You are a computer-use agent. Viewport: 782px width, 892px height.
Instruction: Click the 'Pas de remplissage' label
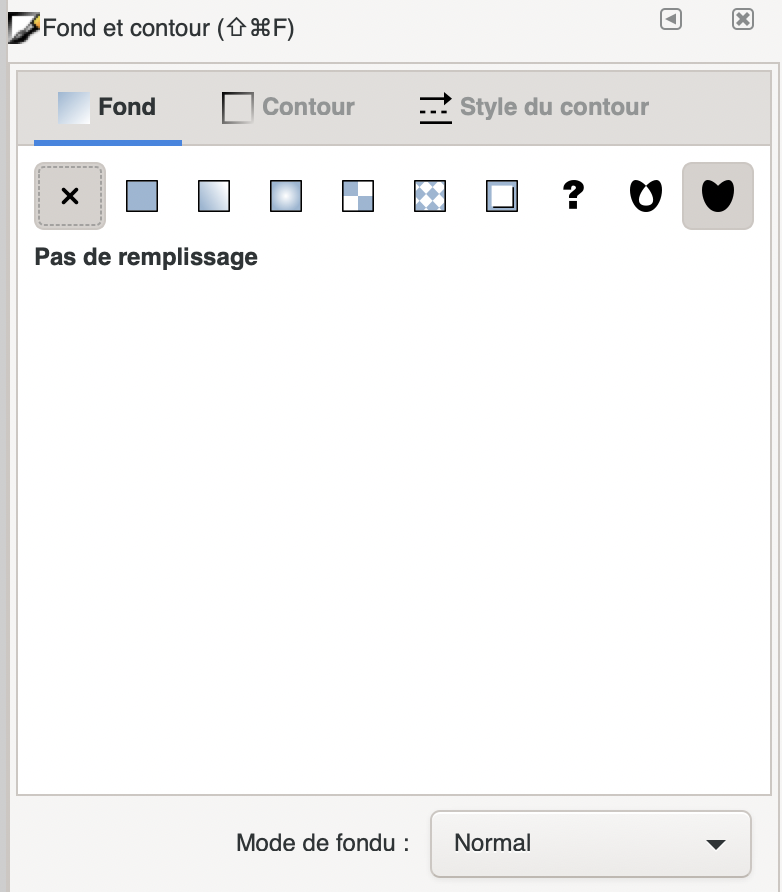pos(146,257)
